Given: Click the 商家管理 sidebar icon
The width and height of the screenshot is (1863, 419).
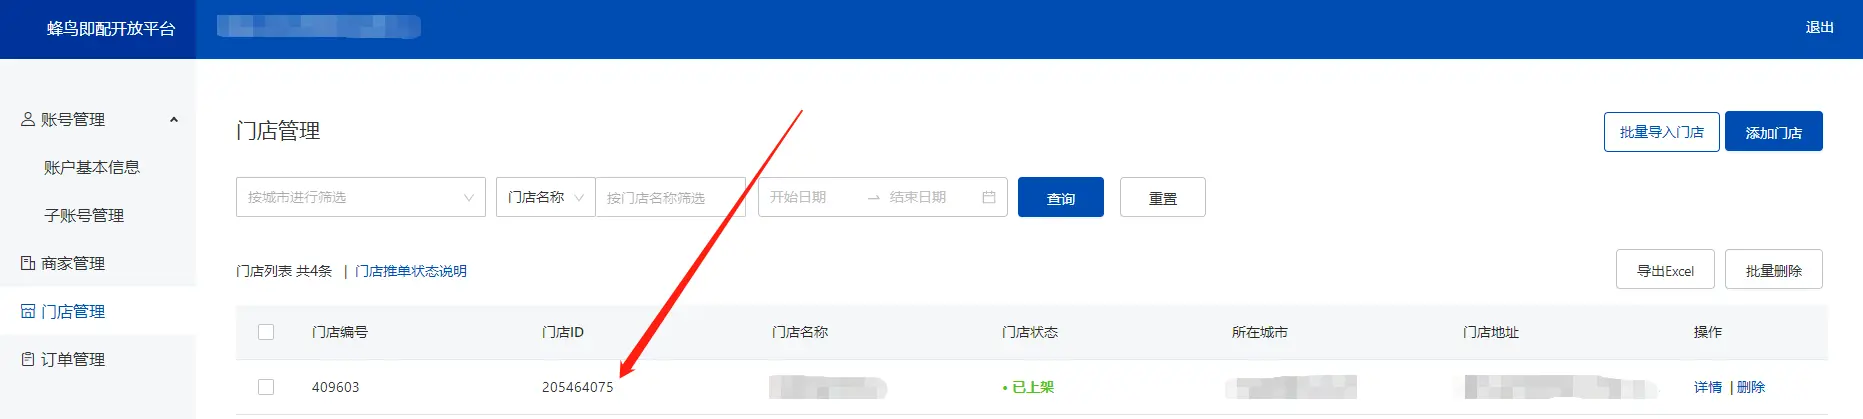Looking at the screenshot, I should pyautogui.click(x=28, y=263).
